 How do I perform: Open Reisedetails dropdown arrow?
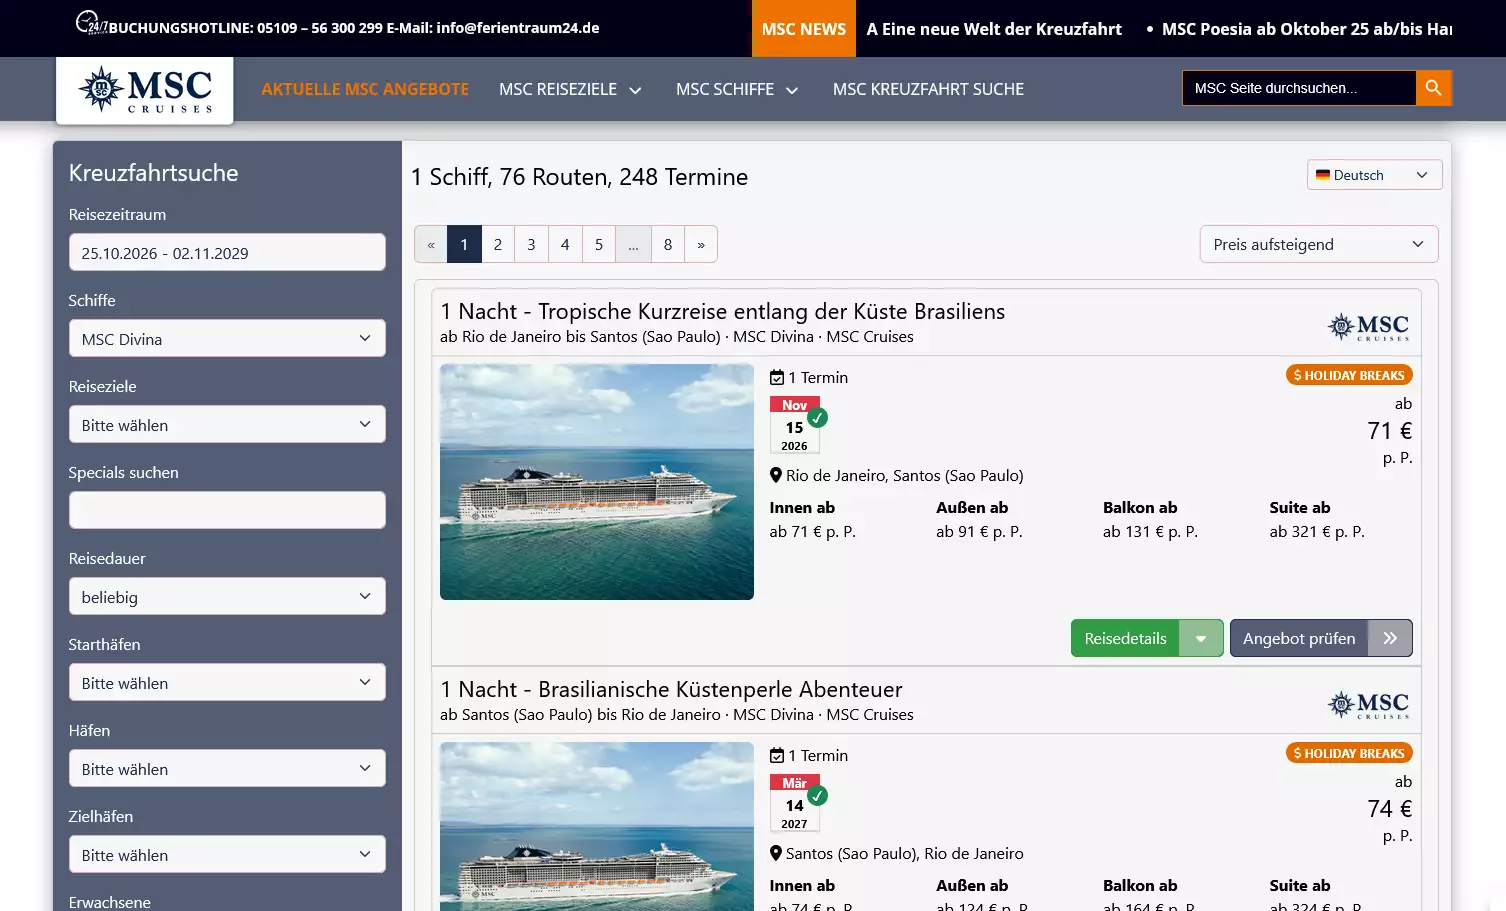[x=1201, y=638]
